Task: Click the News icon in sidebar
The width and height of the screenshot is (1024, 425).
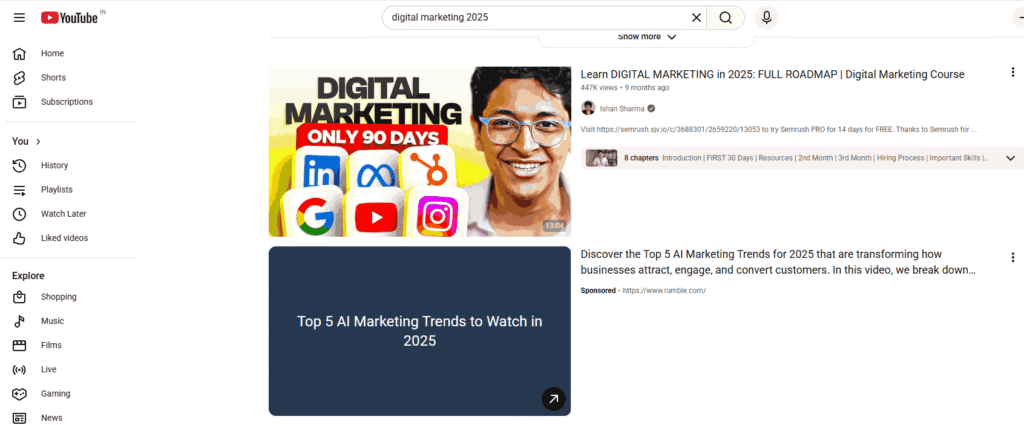Action: tap(20, 418)
